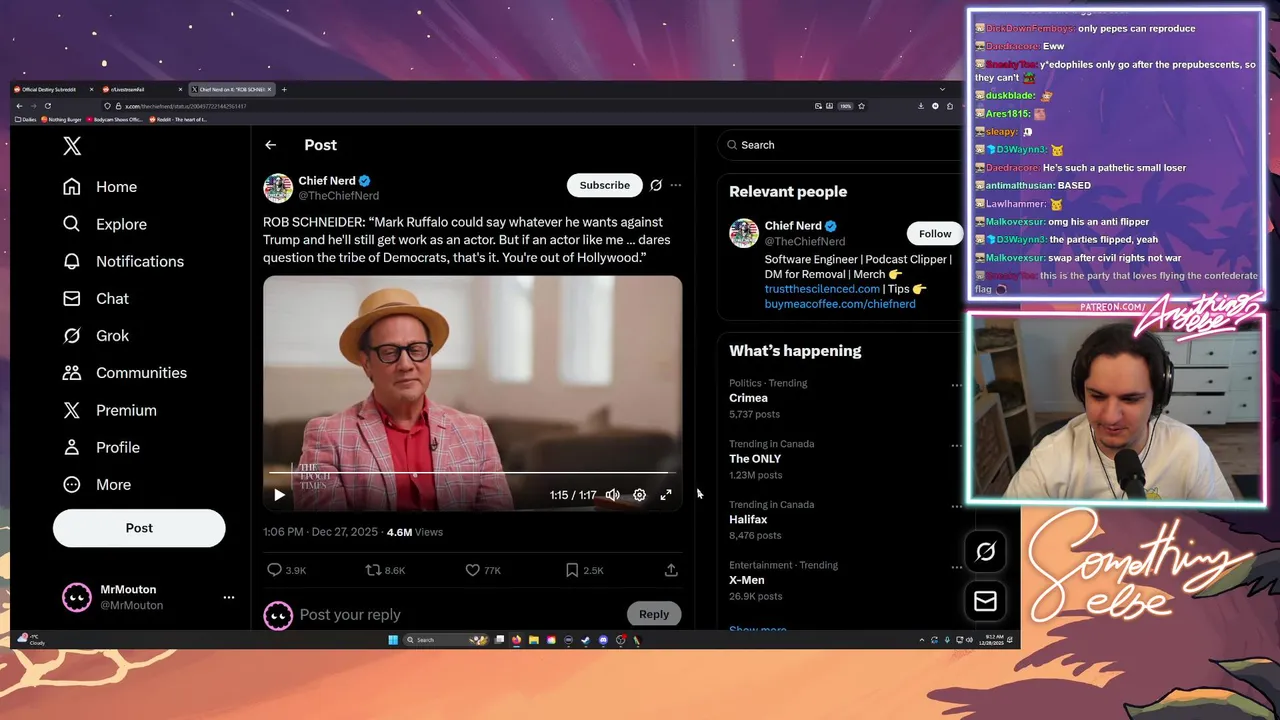Open a new browser tab
The height and width of the screenshot is (720, 1280).
(284, 89)
